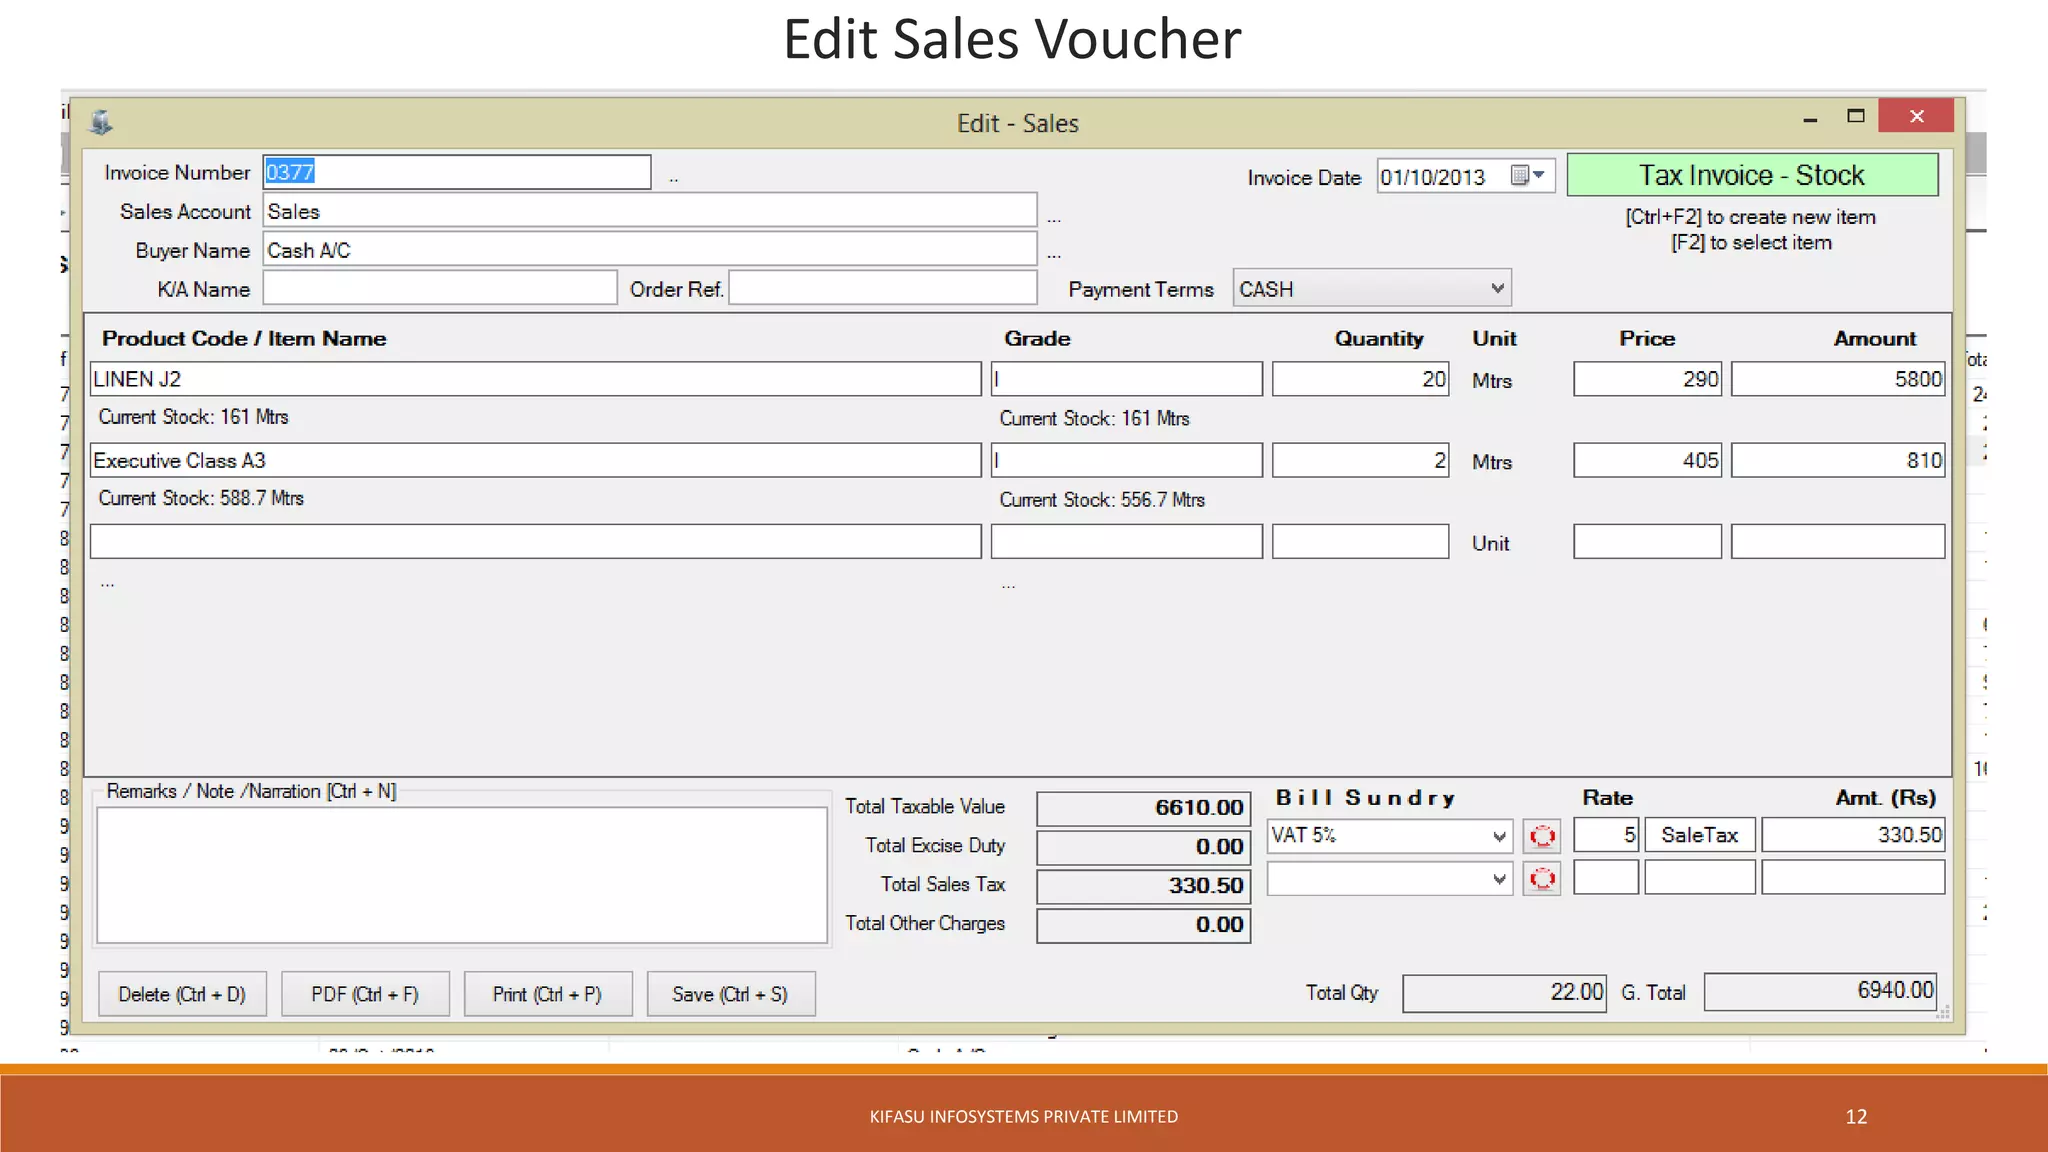The height and width of the screenshot is (1152, 2048).
Task: Click the Sales Account field
Action: click(x=650, y=211)
